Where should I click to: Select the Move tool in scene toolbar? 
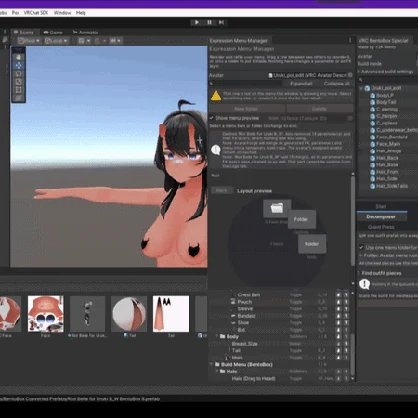[18, 66]
